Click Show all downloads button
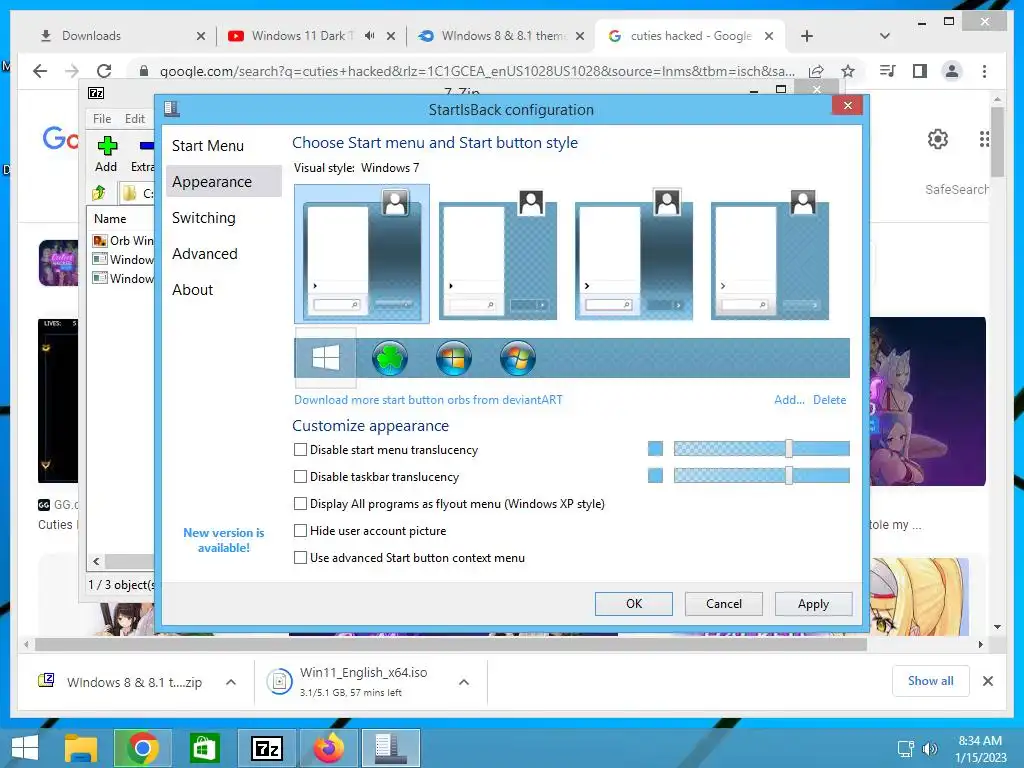This screenshot has height=768, width=1024. tap(931, 681)
